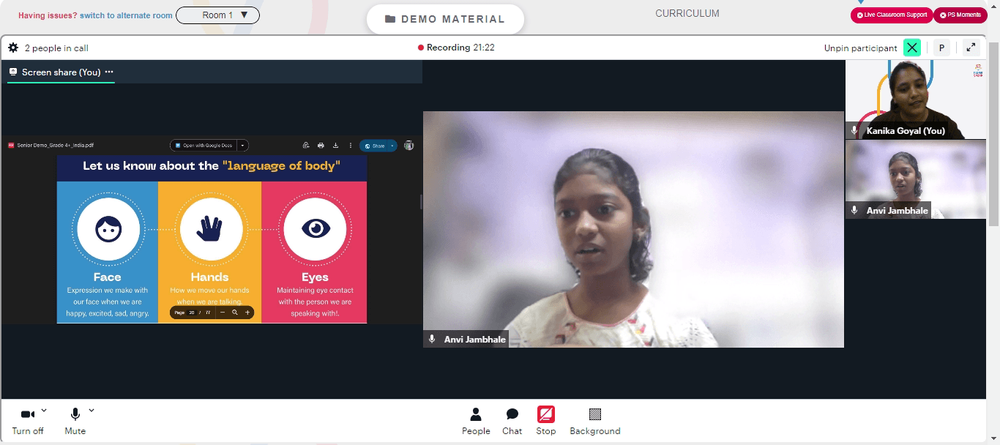Click the page vertical scrollbar
The width and height of the screenshot is (1000, 445).
click(x=994, y=134)
